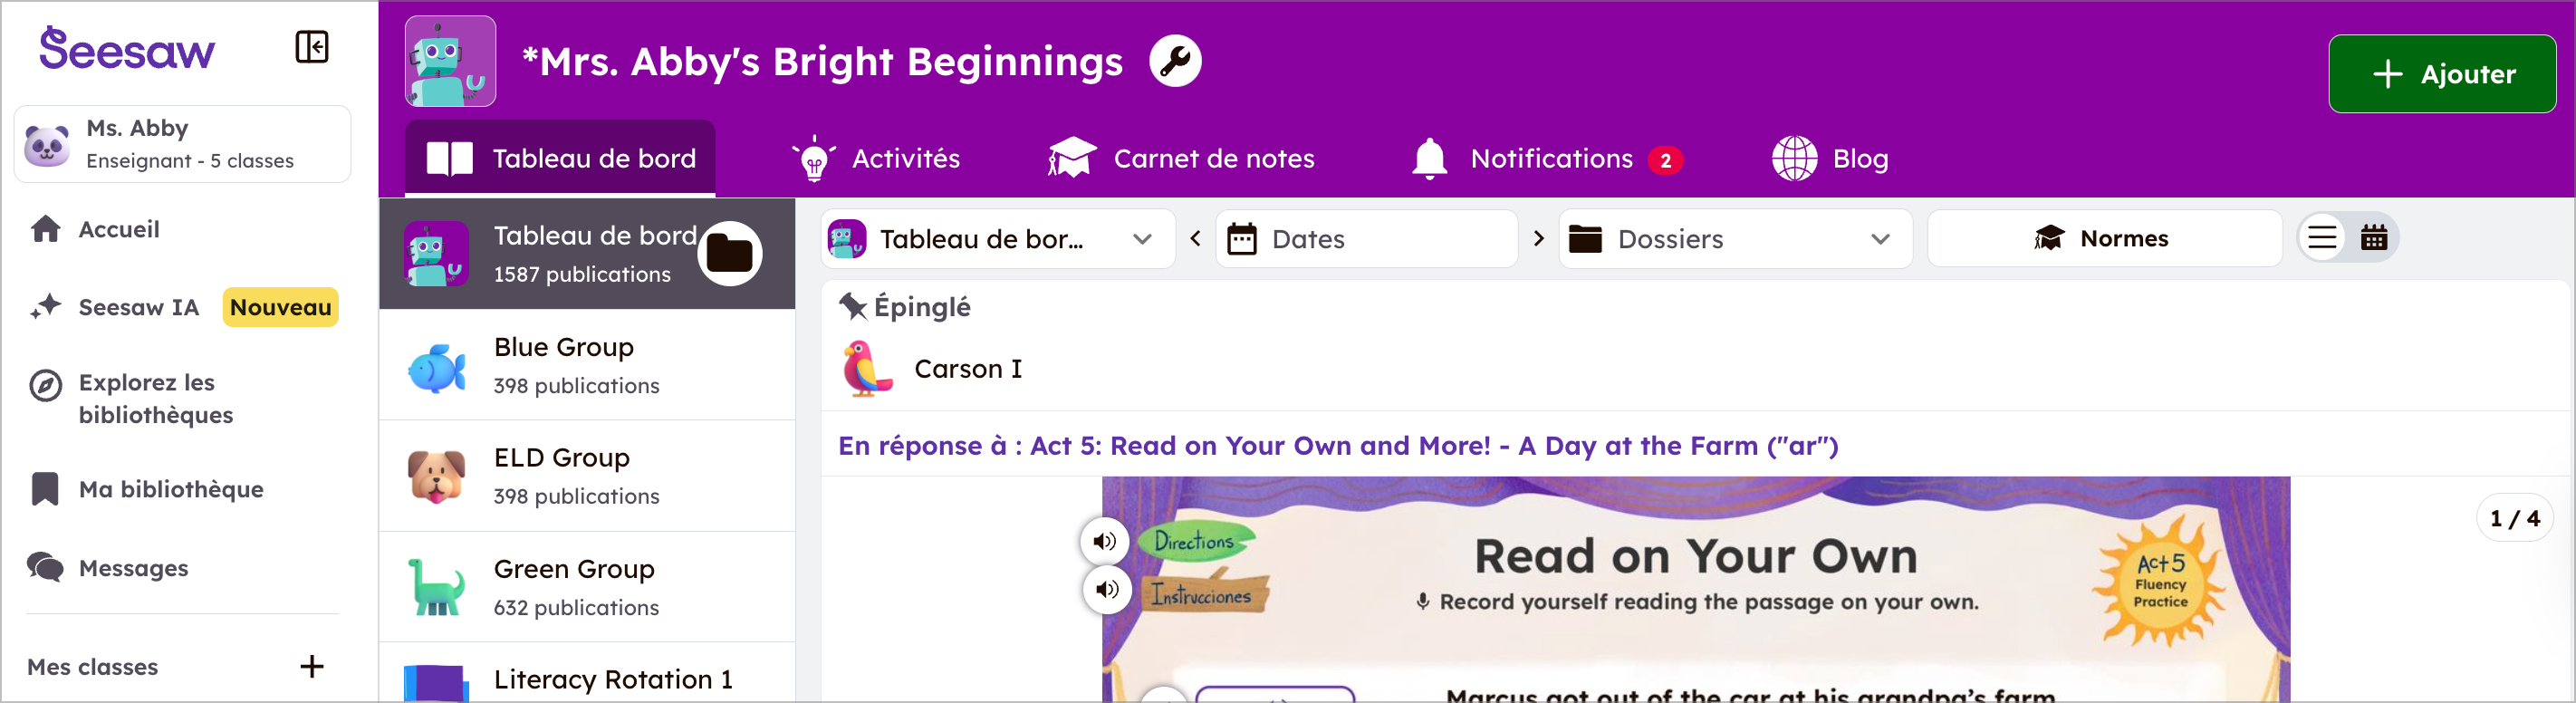The width and height of the screenshot is (2576, 703).
Task: Collapse the Seesaw sidebar panel
Action: [x=311, y=47]
